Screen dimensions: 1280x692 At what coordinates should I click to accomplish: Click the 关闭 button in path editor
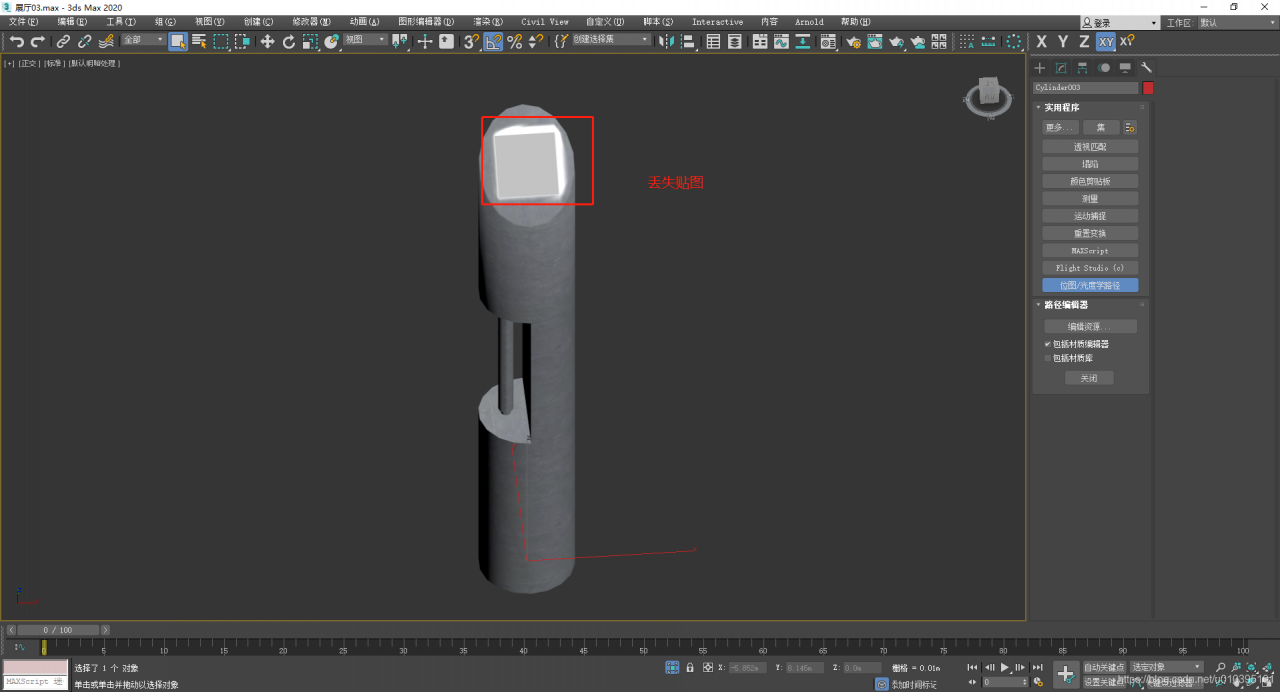1088,378
